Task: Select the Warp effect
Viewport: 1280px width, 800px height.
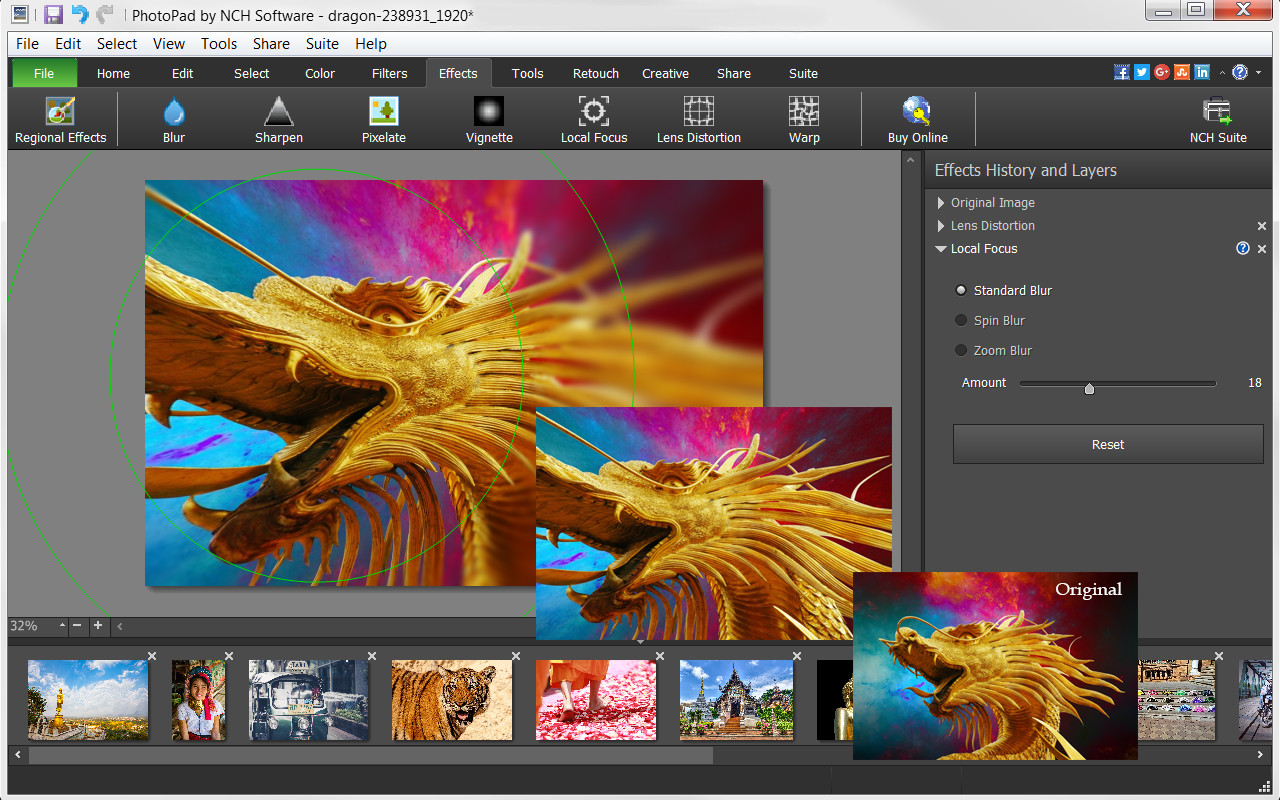Action: pyautogui.click(x=804, y=118)
